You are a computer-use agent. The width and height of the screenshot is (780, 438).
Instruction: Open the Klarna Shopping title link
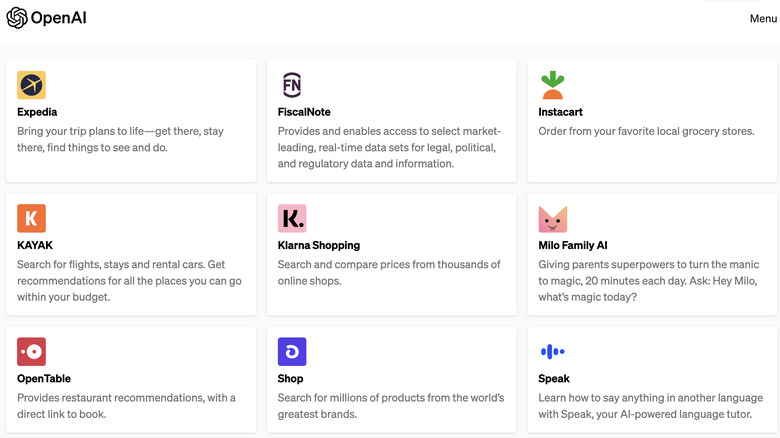[x=319, y=245]
